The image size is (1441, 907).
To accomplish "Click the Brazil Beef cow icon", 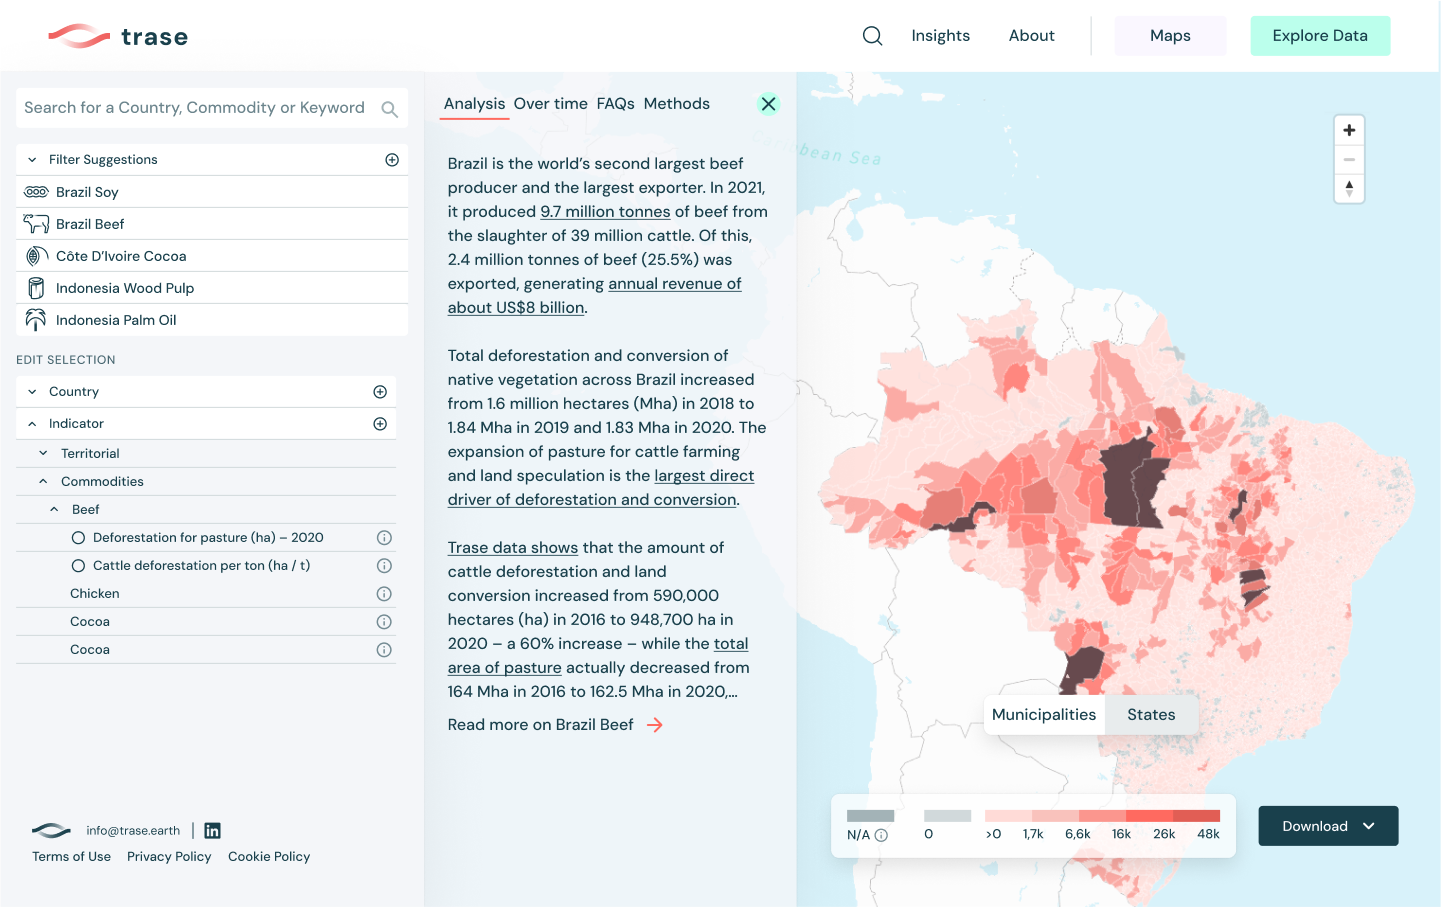I will point(36,224).
